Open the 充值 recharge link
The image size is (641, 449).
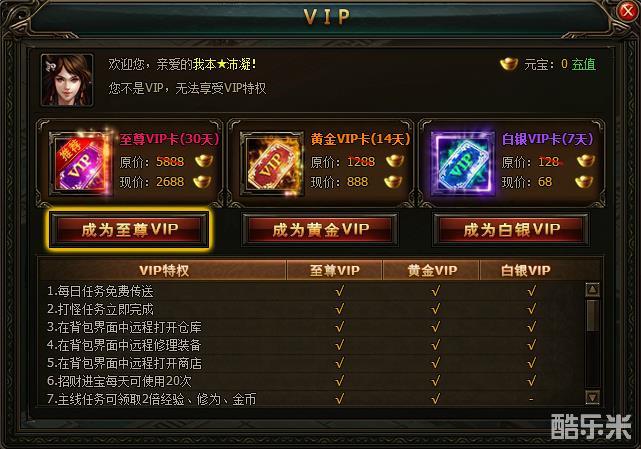tap(583, 64)
